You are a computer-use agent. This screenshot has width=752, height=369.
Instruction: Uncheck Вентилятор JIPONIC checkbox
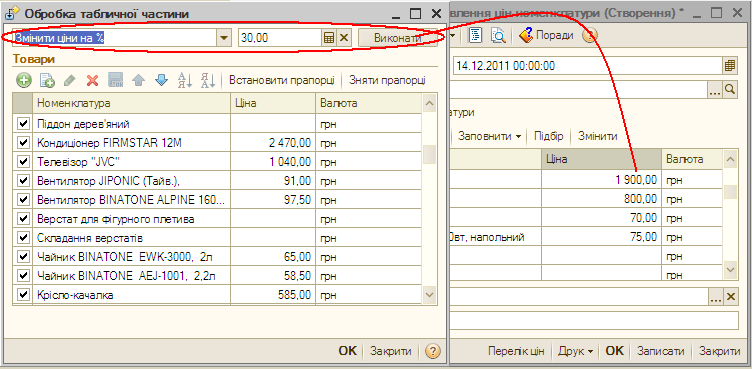point(23,180)
